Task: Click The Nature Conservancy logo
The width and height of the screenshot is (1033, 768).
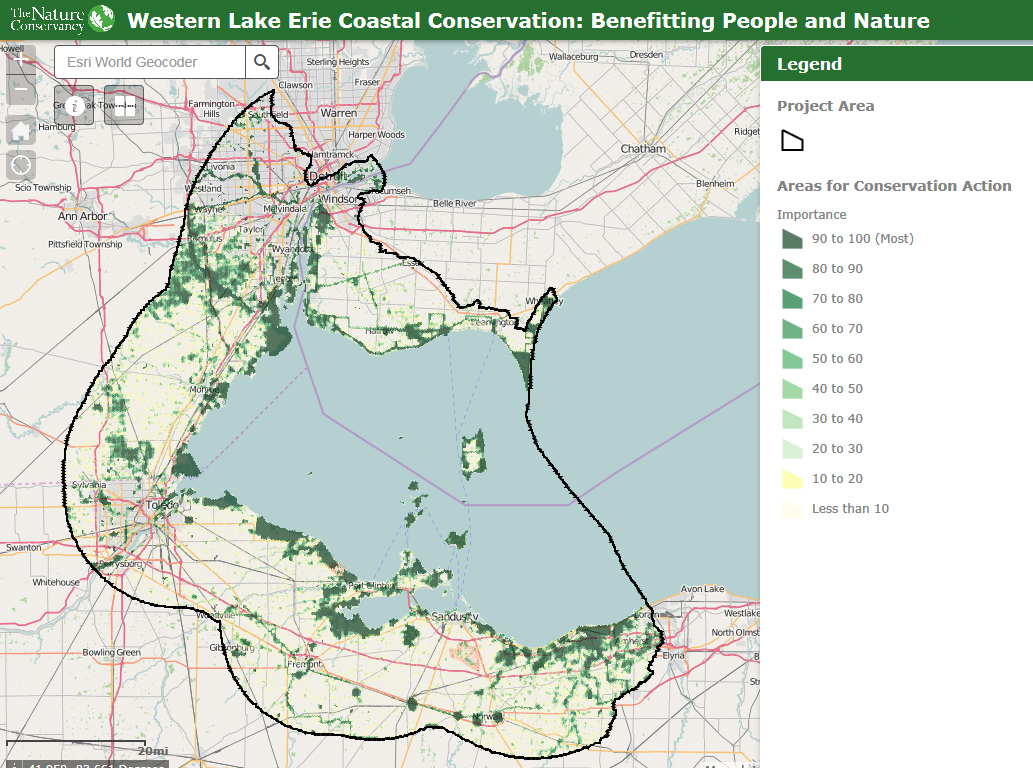Action: coord(62,19)
